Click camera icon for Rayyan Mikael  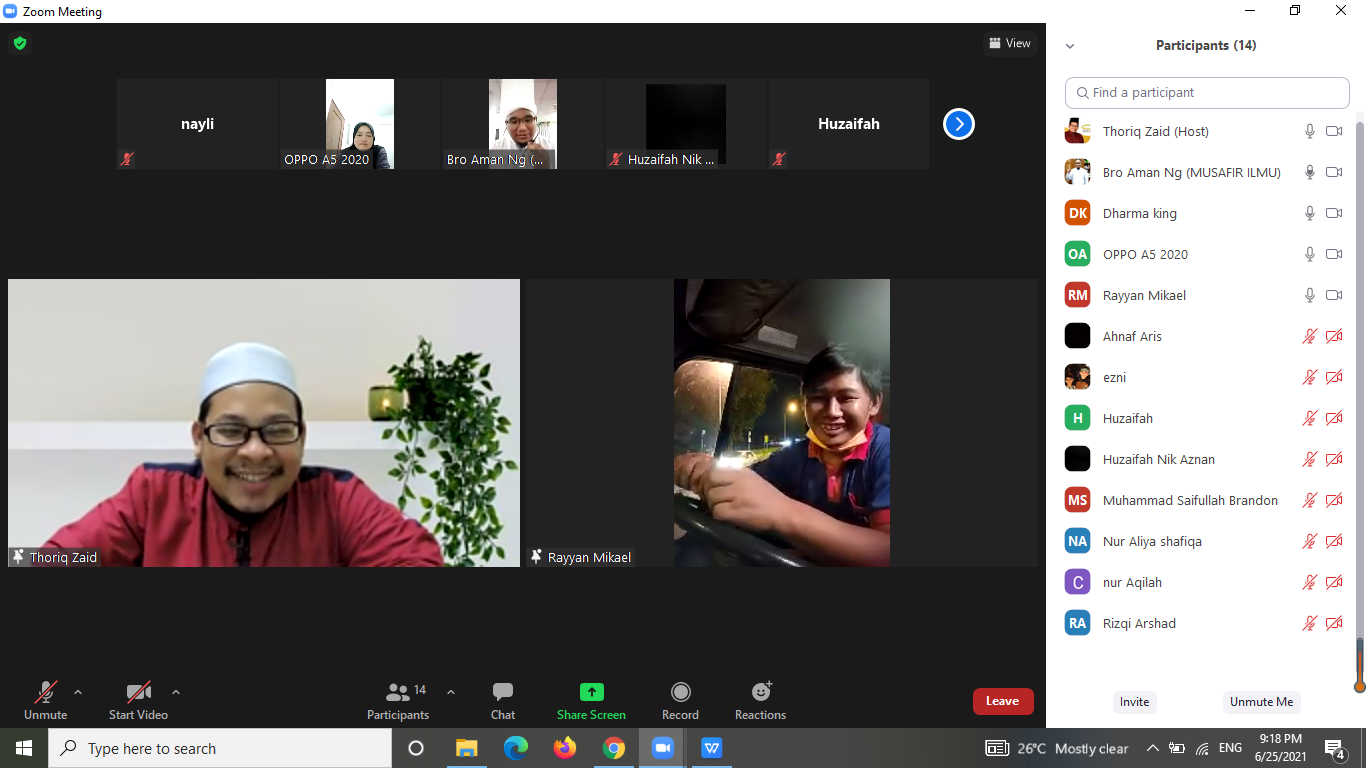click(1333, 295)
